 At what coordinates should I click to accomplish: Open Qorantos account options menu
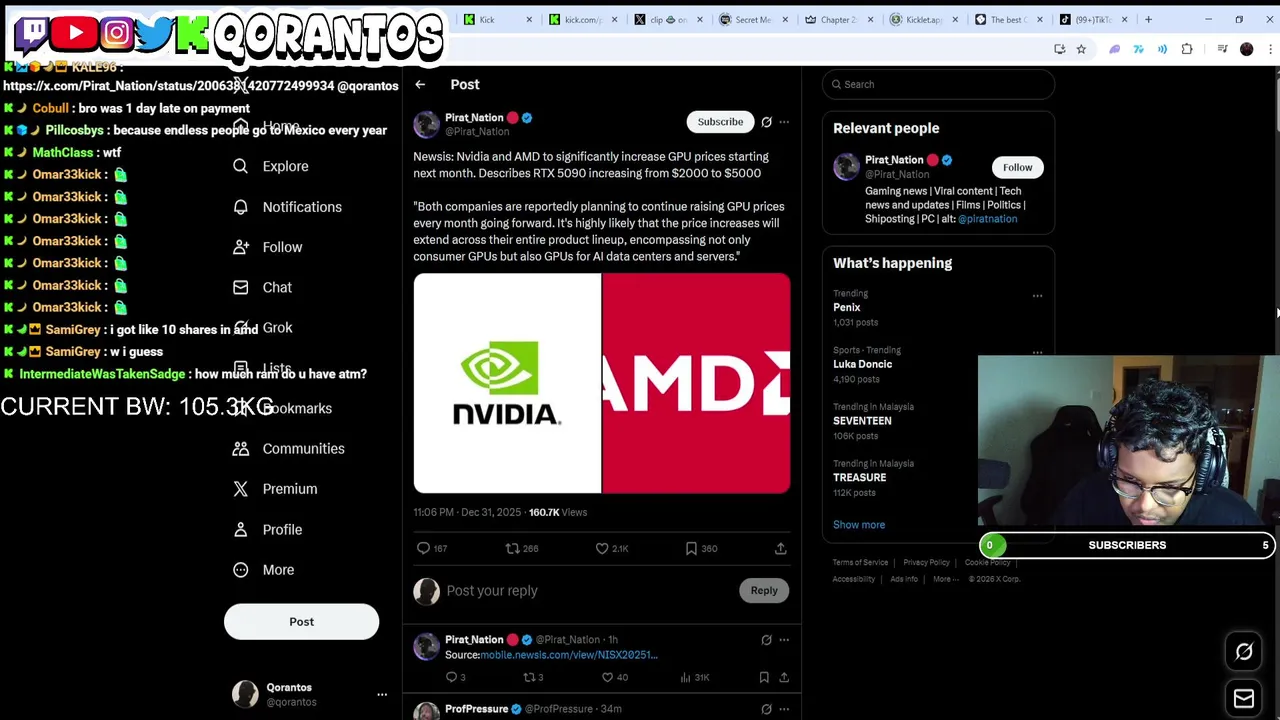382,694
